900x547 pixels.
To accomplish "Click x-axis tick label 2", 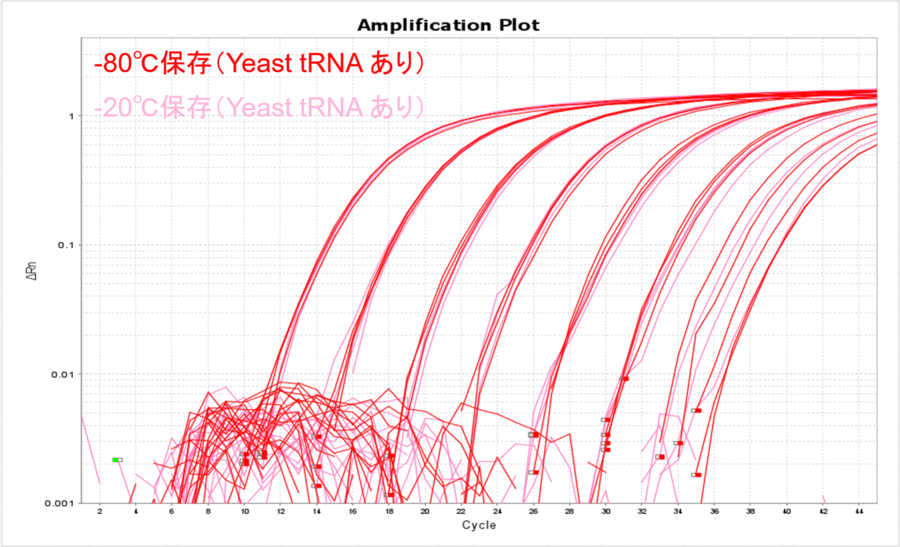I will [x=99, y=512].
